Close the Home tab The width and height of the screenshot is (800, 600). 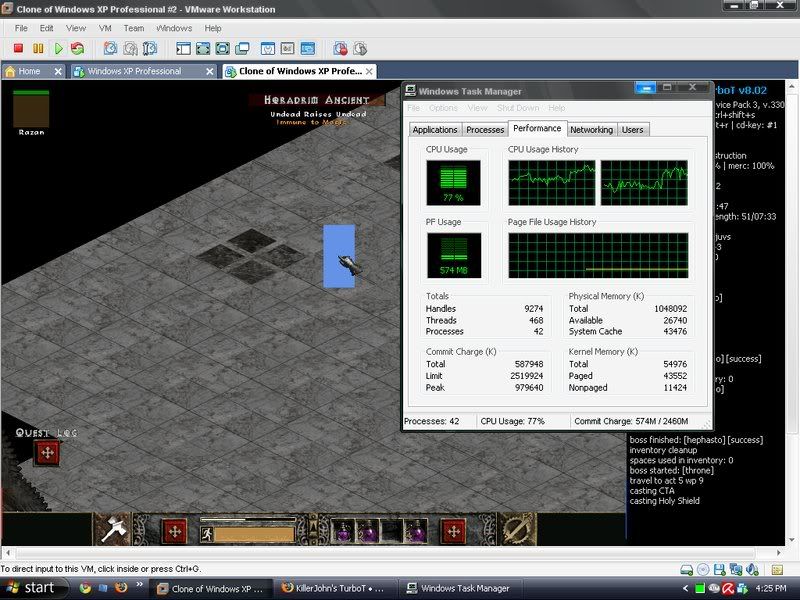coord(58,71)
